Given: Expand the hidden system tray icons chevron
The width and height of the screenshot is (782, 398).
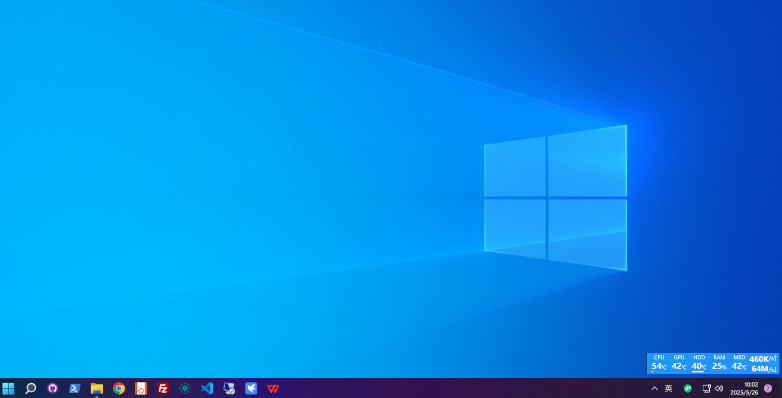Looking at the screenshot, I should [654, 389].
